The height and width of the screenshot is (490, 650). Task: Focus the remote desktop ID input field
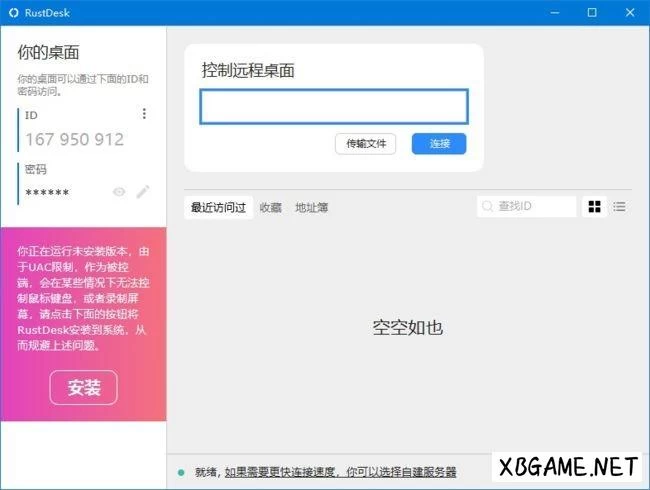coord(334,107)
